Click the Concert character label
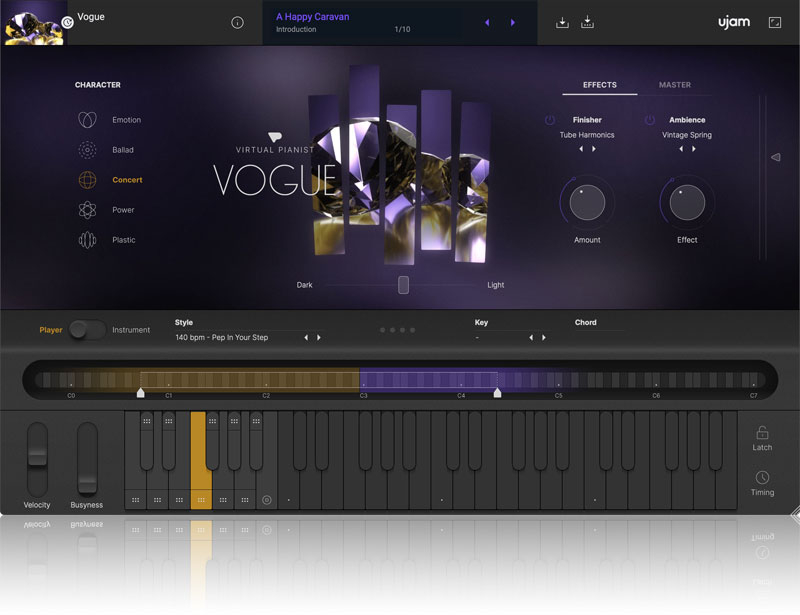Screen dimensions: 800x615 coord(127,180)
